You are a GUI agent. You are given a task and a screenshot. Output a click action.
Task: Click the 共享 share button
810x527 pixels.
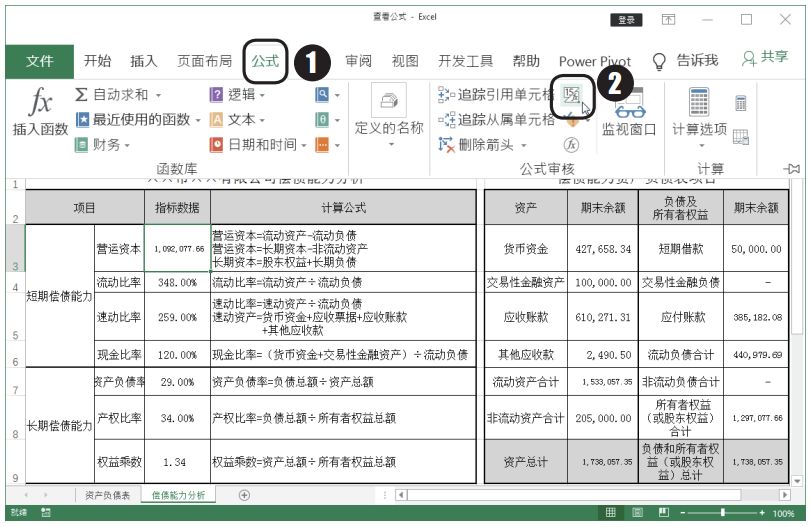tap(765, 57)
